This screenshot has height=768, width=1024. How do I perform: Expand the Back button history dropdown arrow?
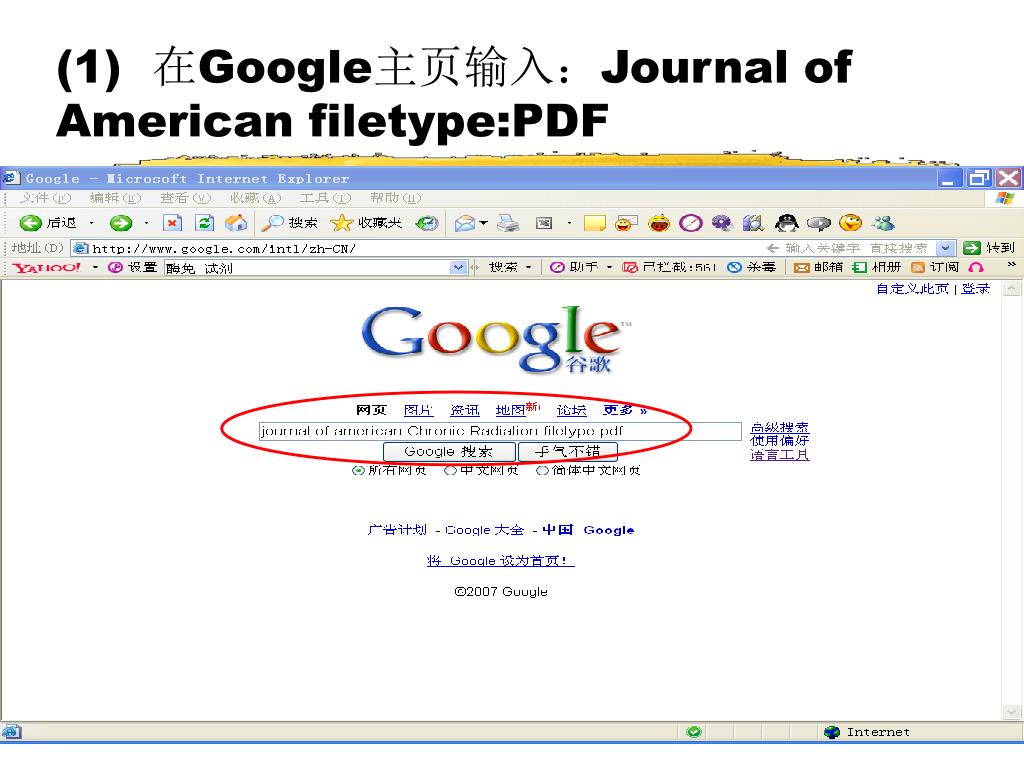91,223
